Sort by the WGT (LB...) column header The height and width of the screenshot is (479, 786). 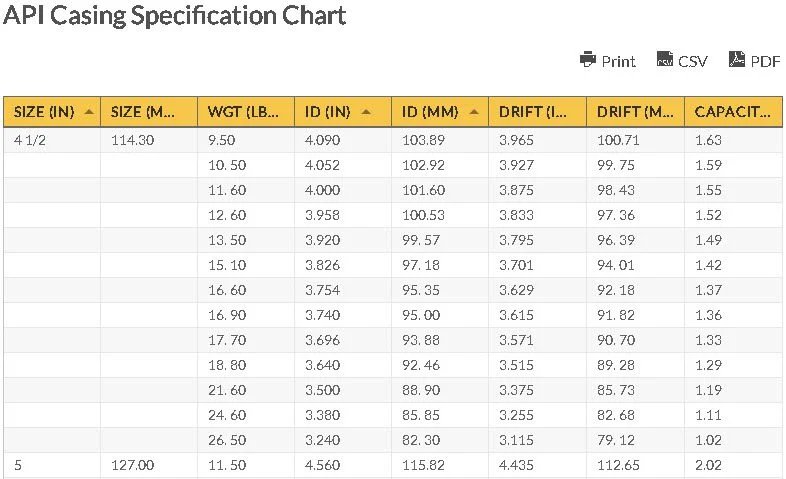pos(245,111)
